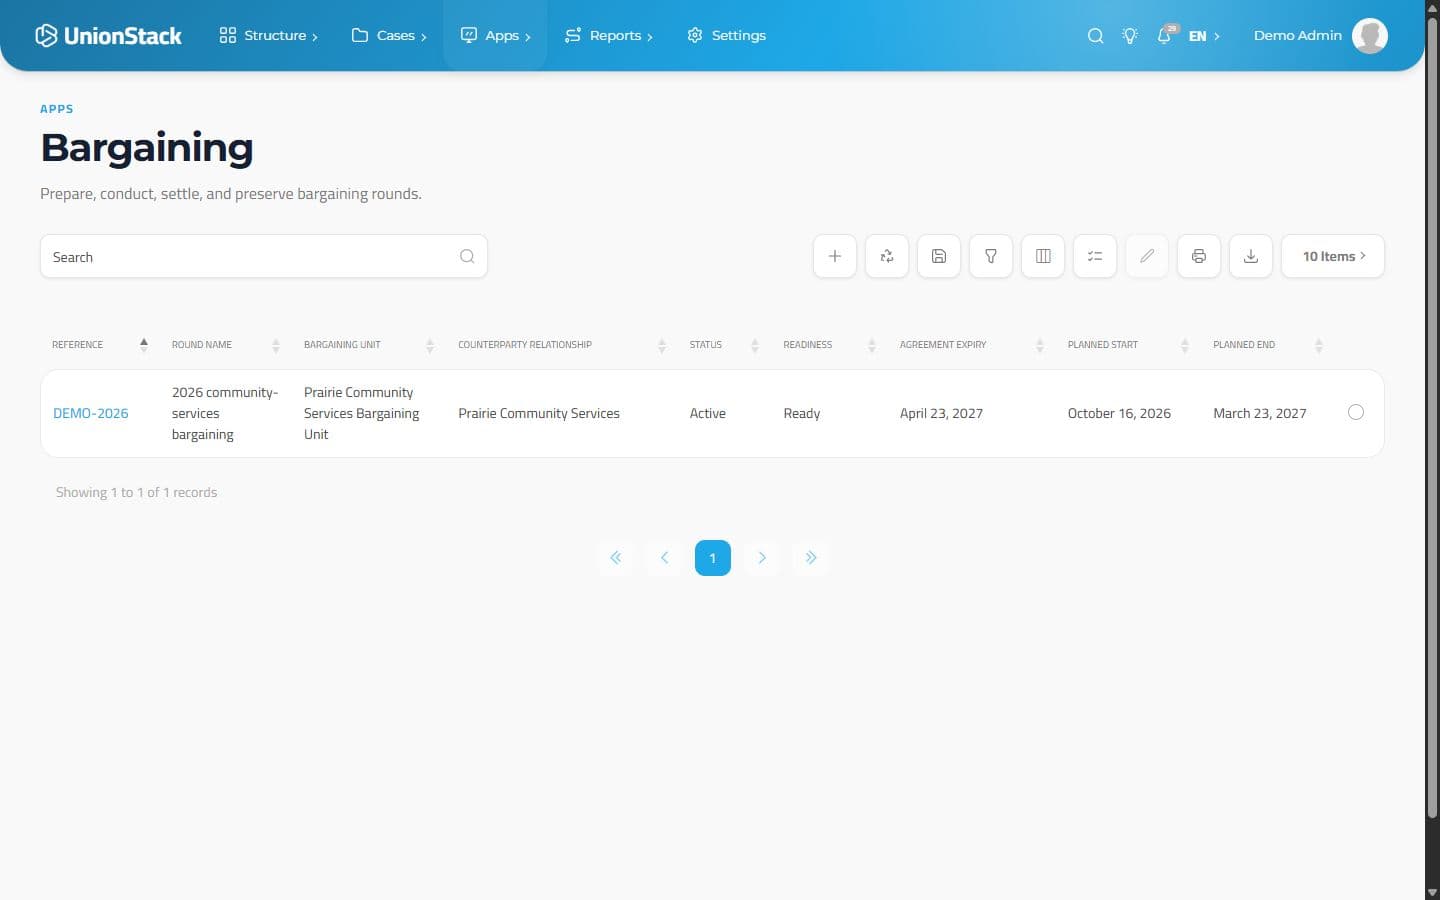Open the Apps menu
This screenshot has width=1440, height=900.
point(495,36)
